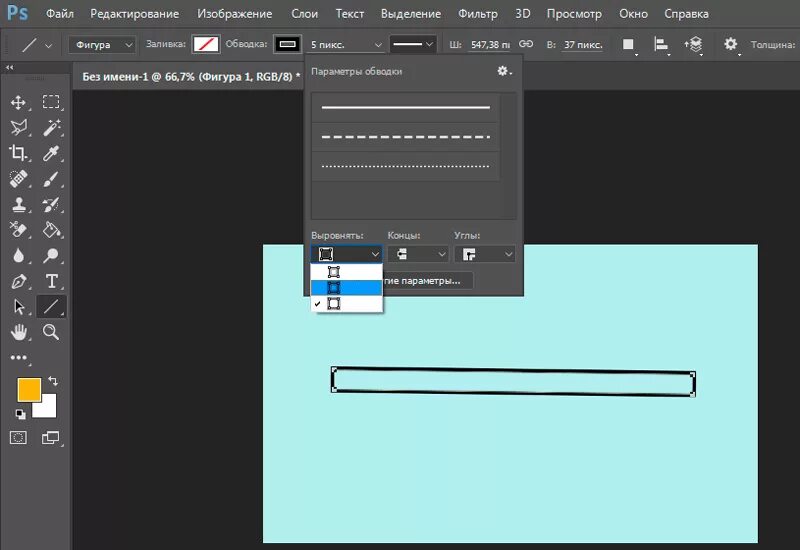Click the В: height input field

(x=583, y=45)
